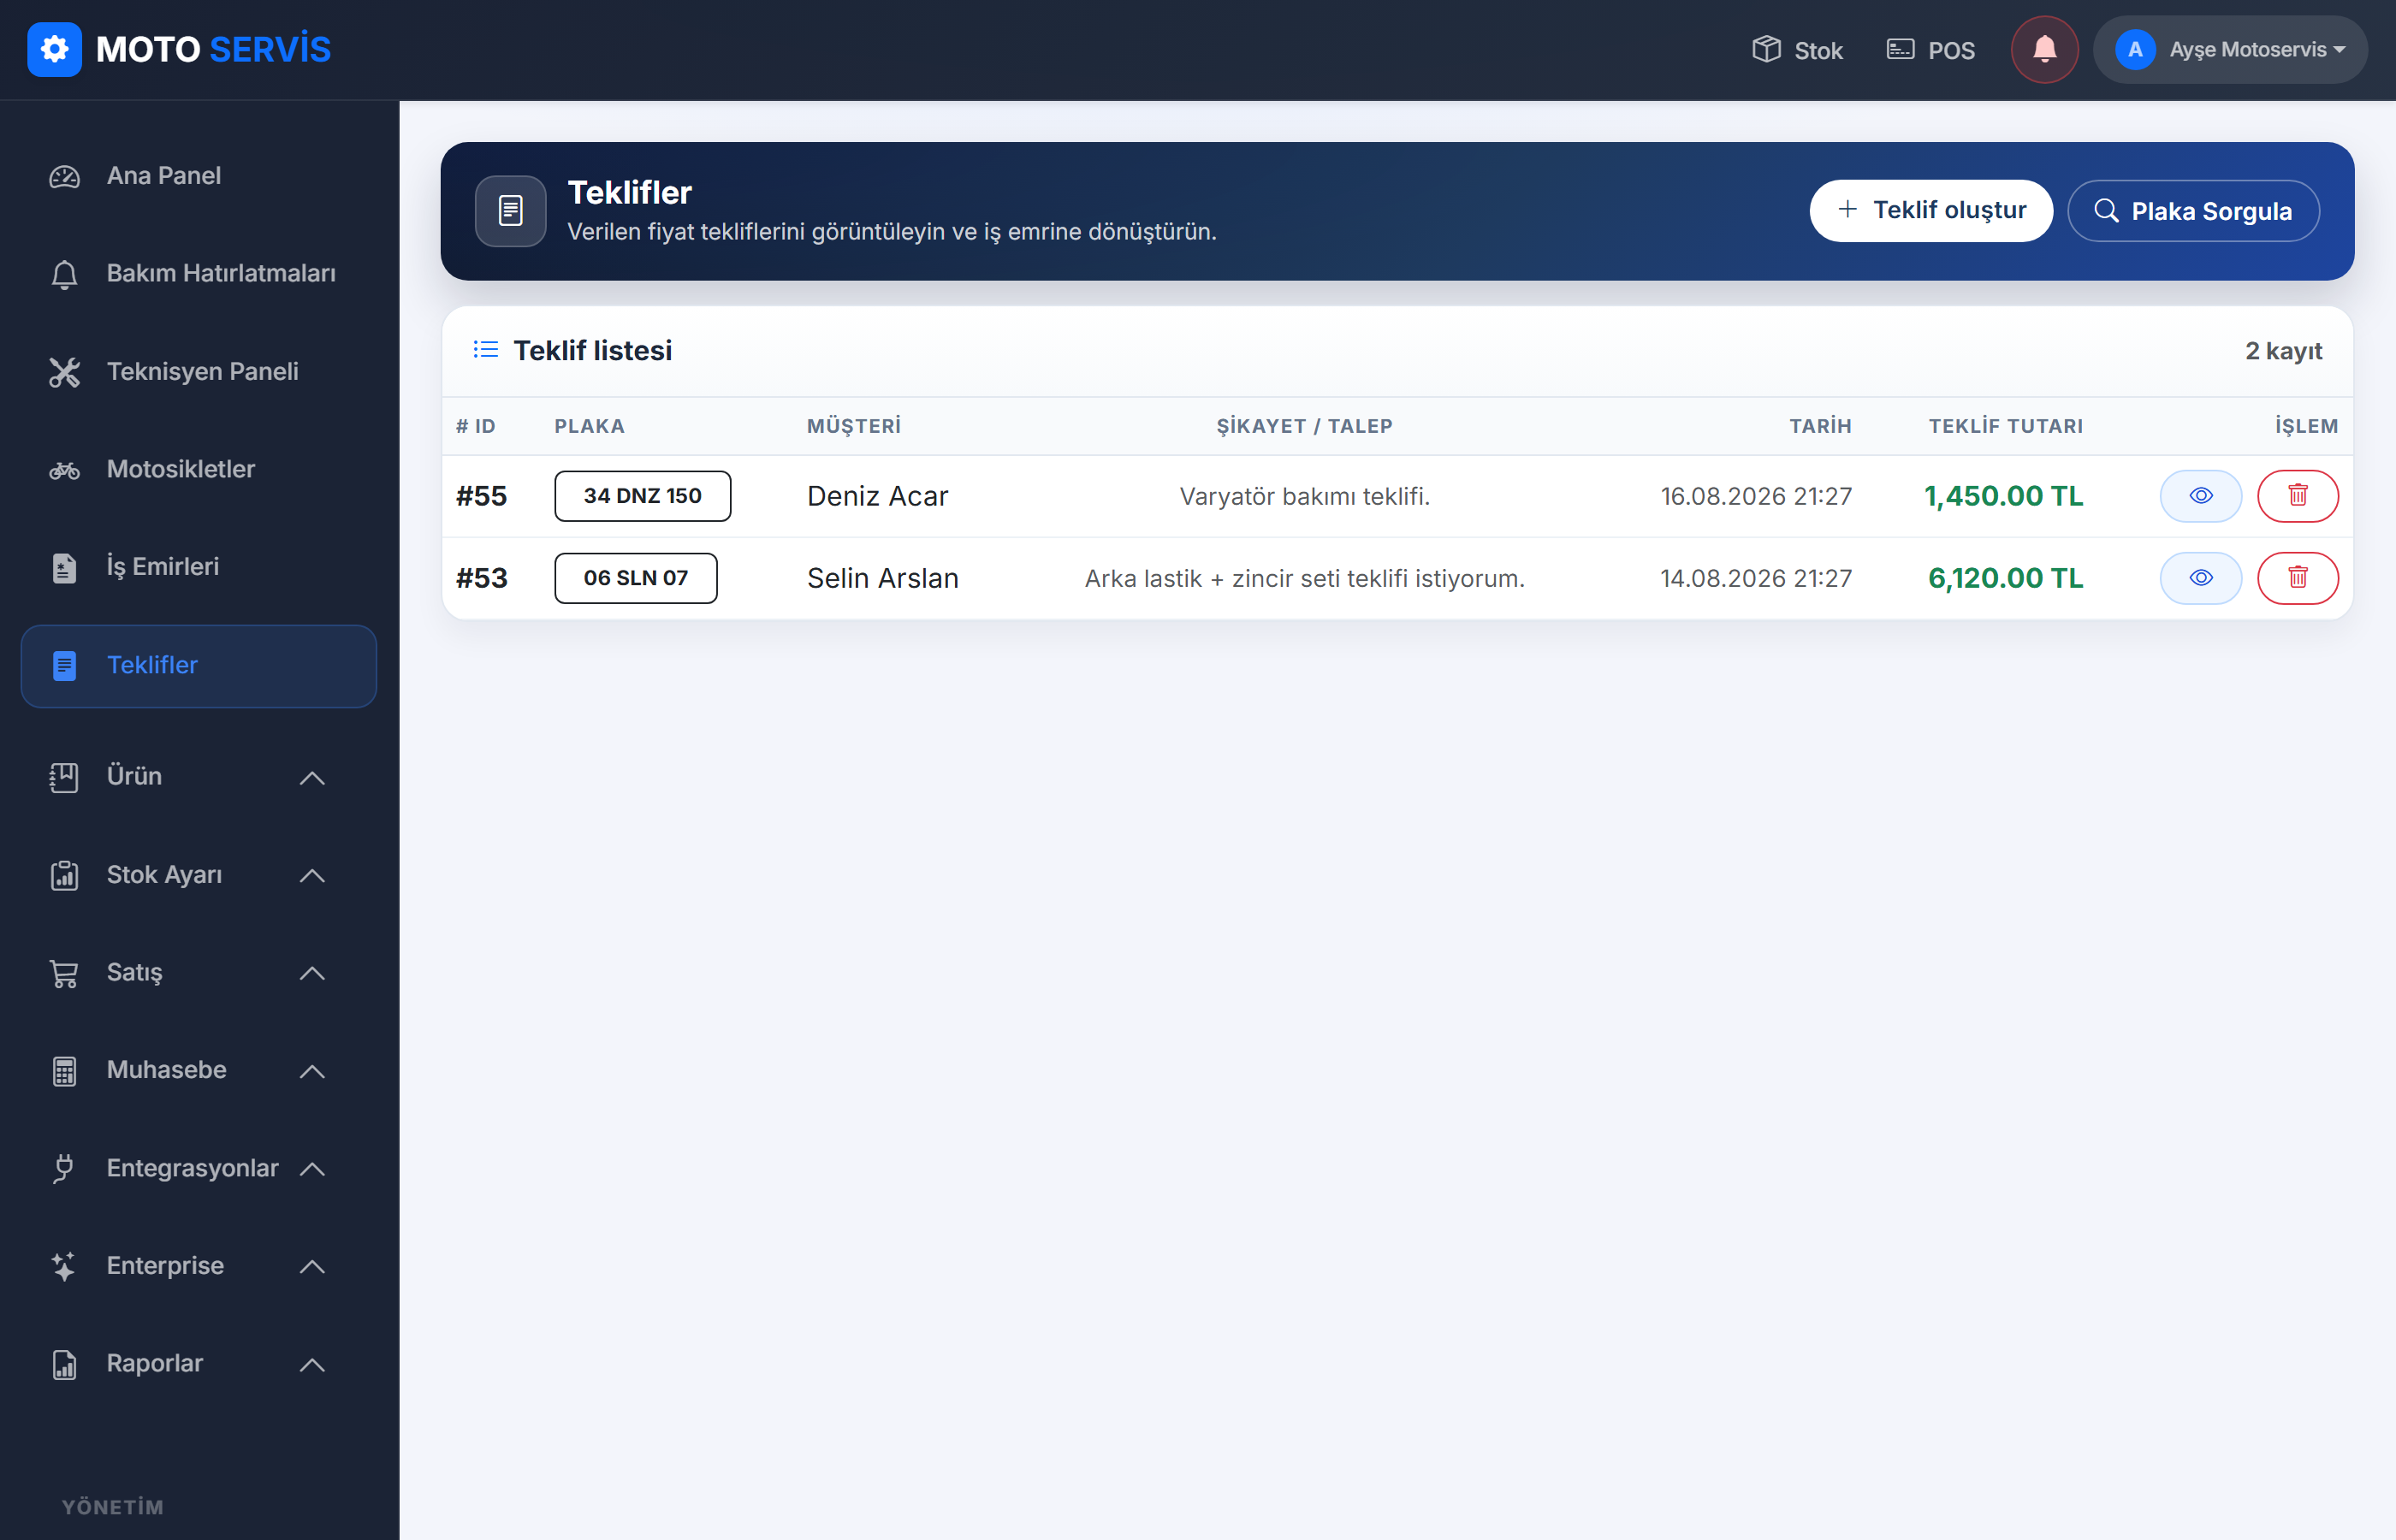The image size is (2396, 1540).
Task: Open the POS terminal in header
Action: 1930,50
